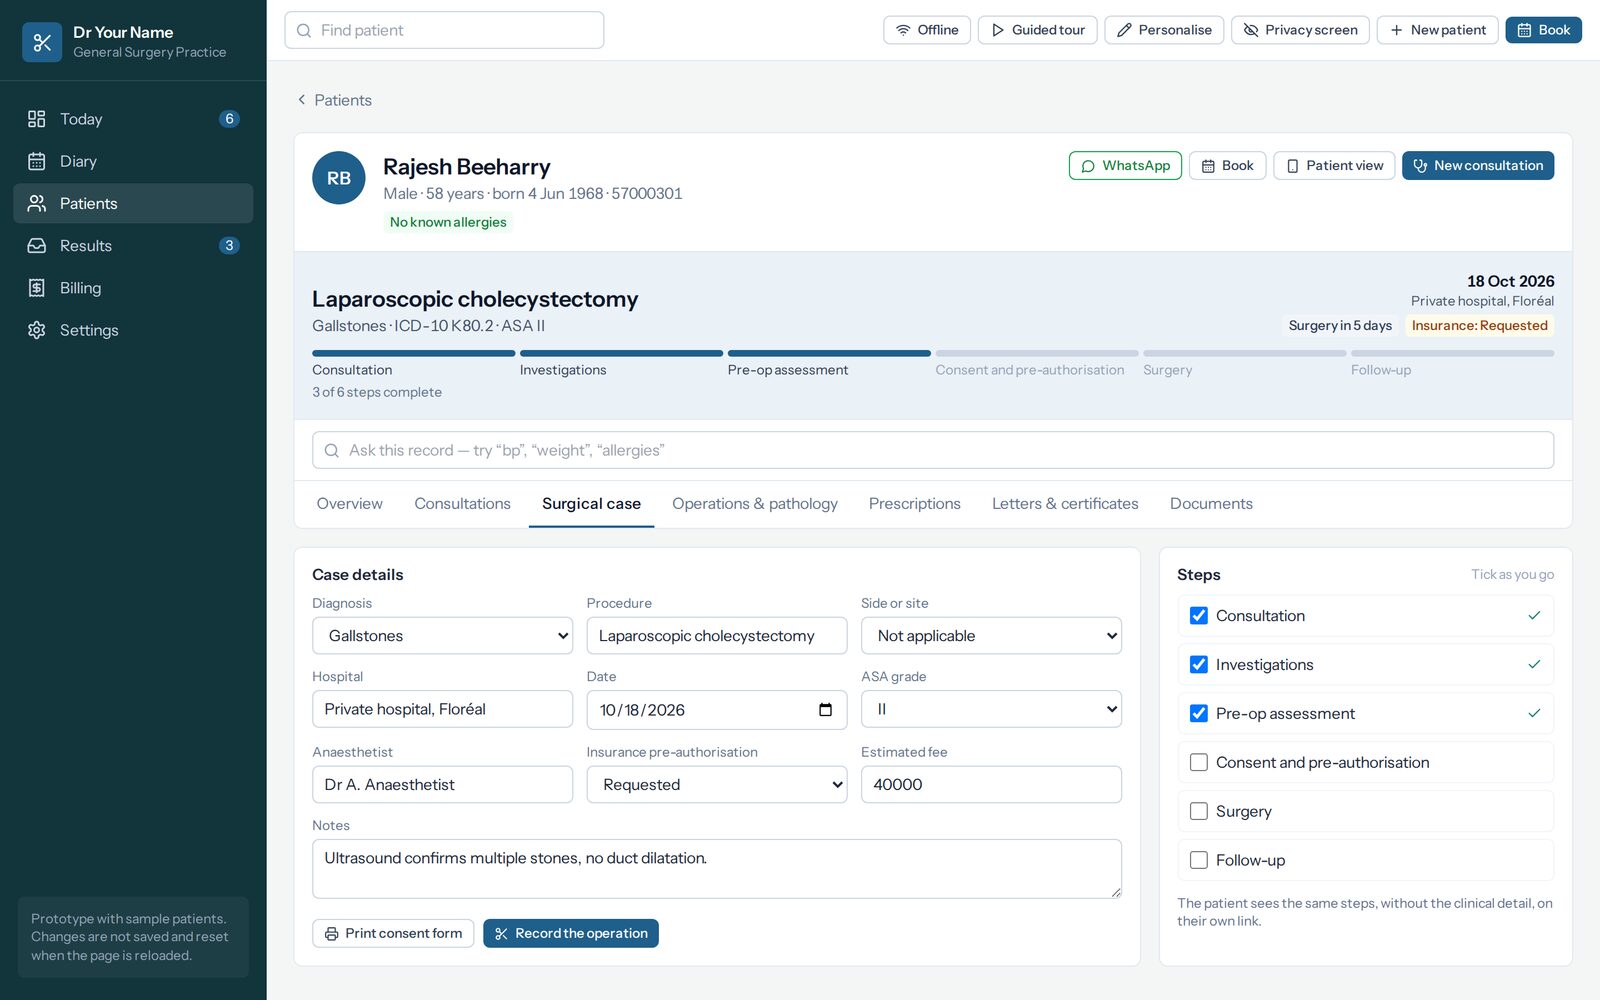Tick the Follow-up step checkbox

pos(1199,861)
